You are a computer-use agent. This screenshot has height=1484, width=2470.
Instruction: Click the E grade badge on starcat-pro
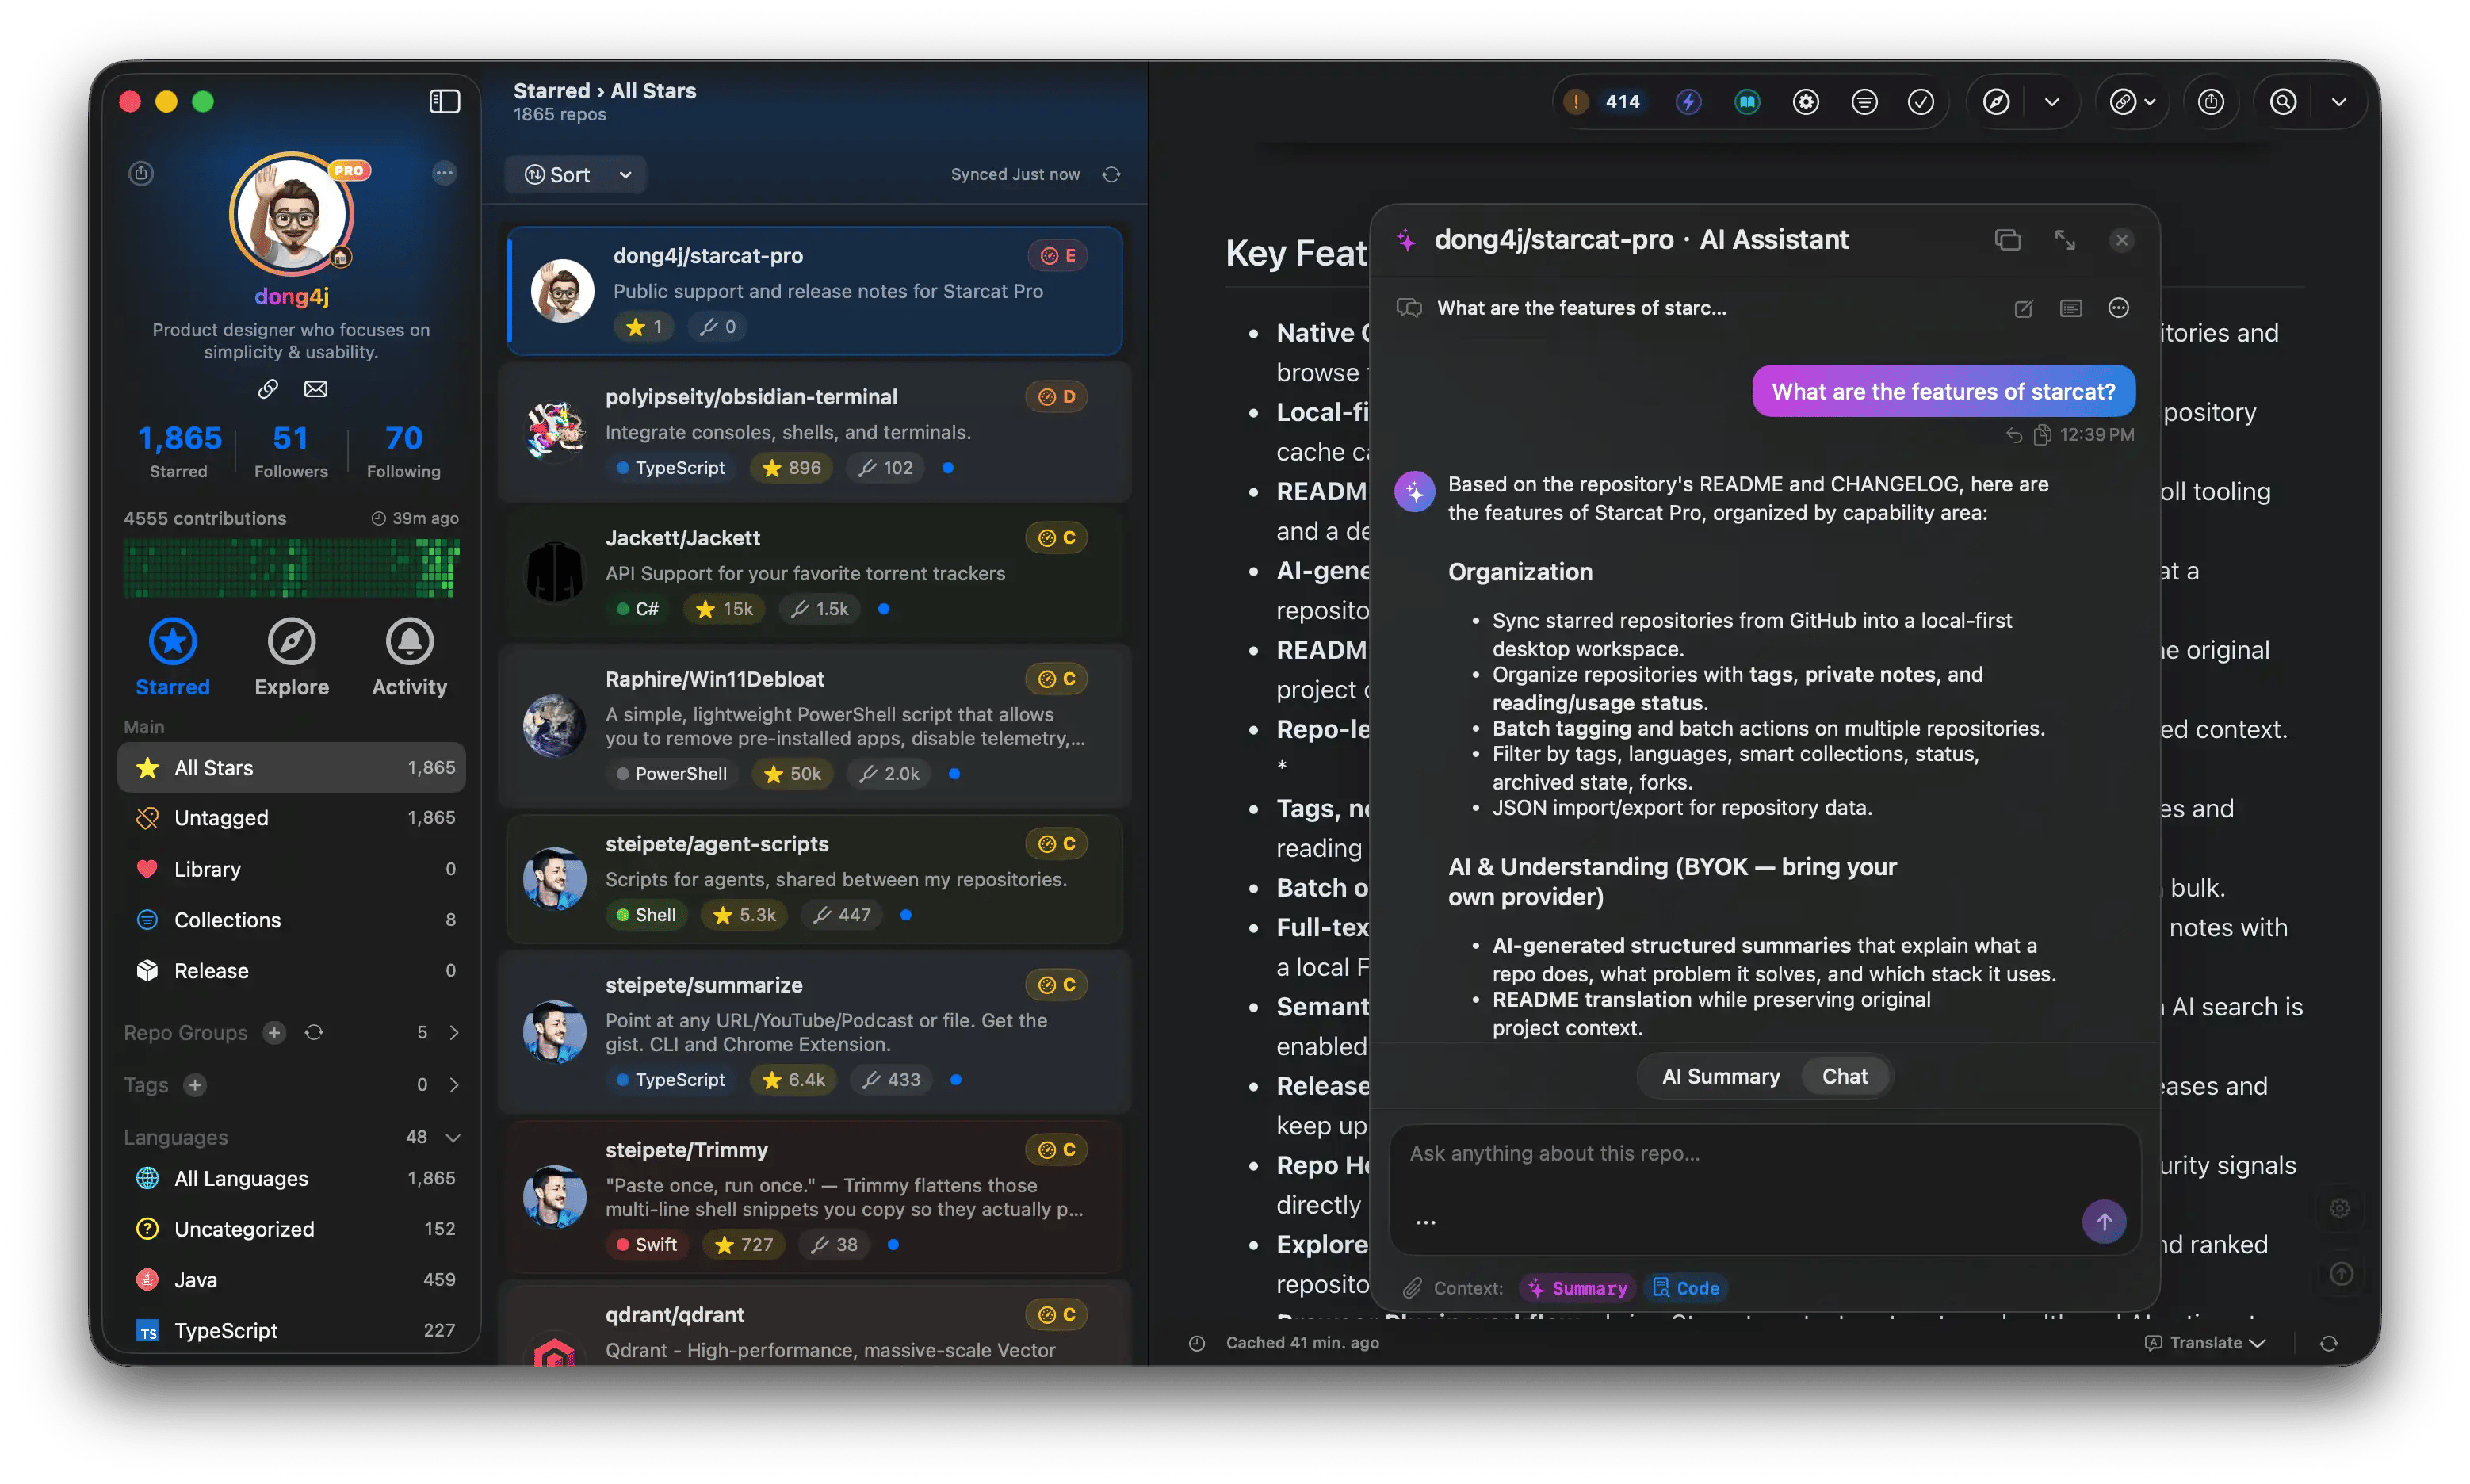tap(1057, 256)
